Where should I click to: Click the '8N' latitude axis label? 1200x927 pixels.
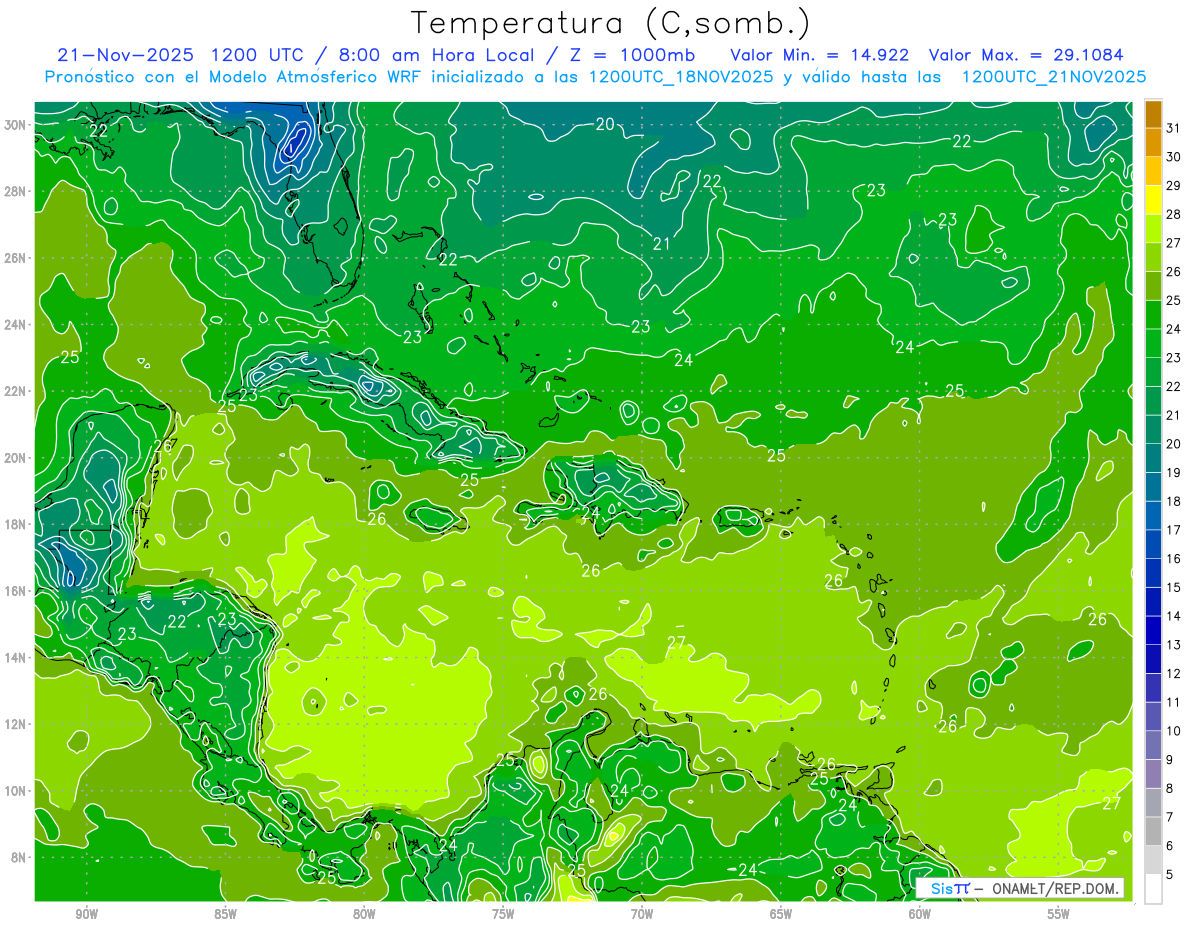point(19,857)
